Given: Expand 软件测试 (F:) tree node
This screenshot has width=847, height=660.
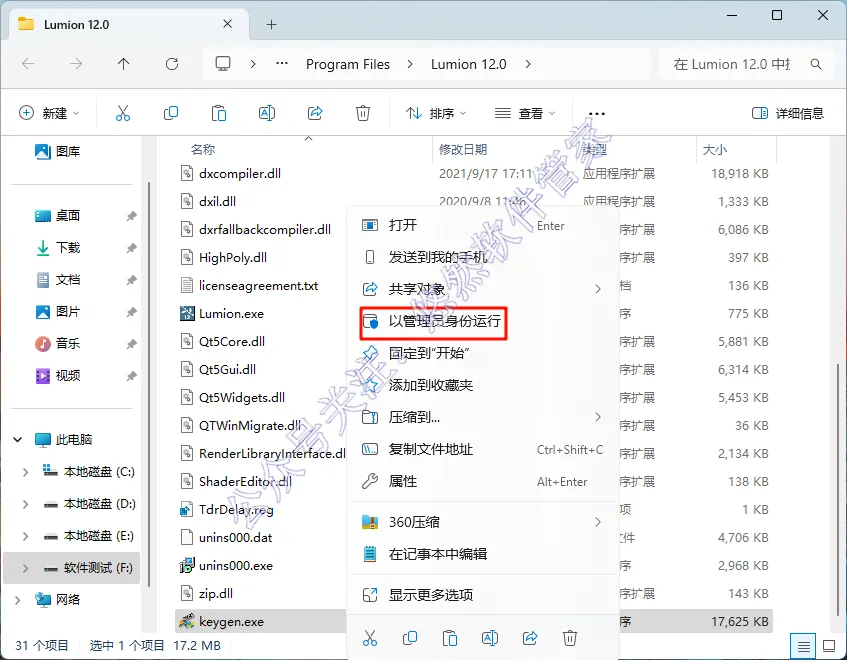Looking at the screenshot, I should click(25, 568).
